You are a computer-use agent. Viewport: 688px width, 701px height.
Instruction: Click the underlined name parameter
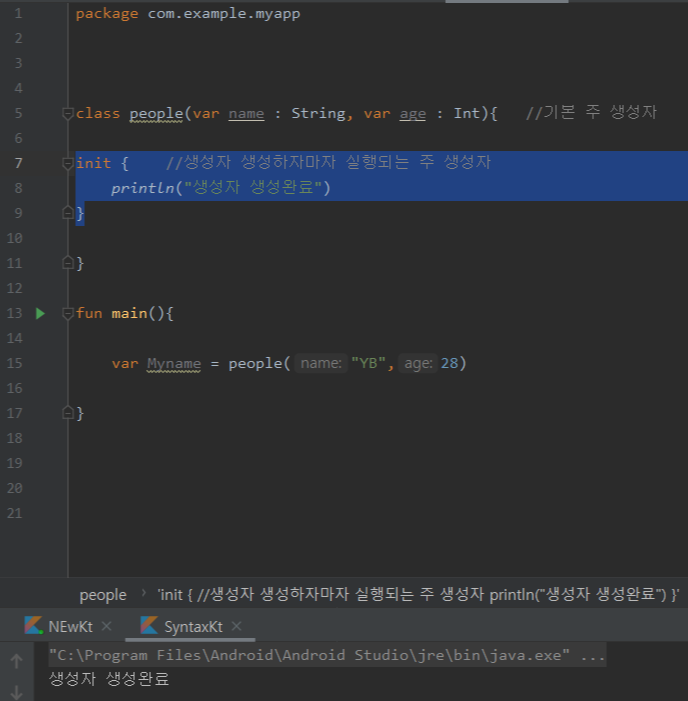tap(246, 114)
